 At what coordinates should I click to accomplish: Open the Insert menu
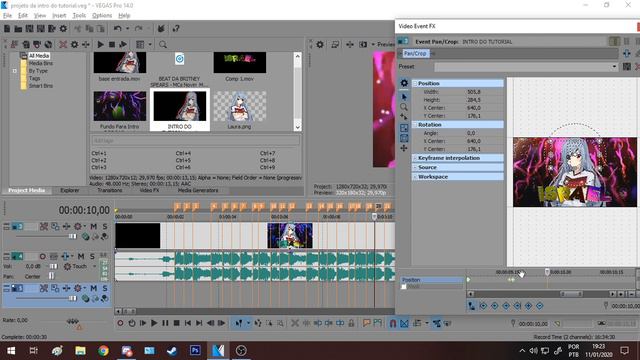point(59,16)
